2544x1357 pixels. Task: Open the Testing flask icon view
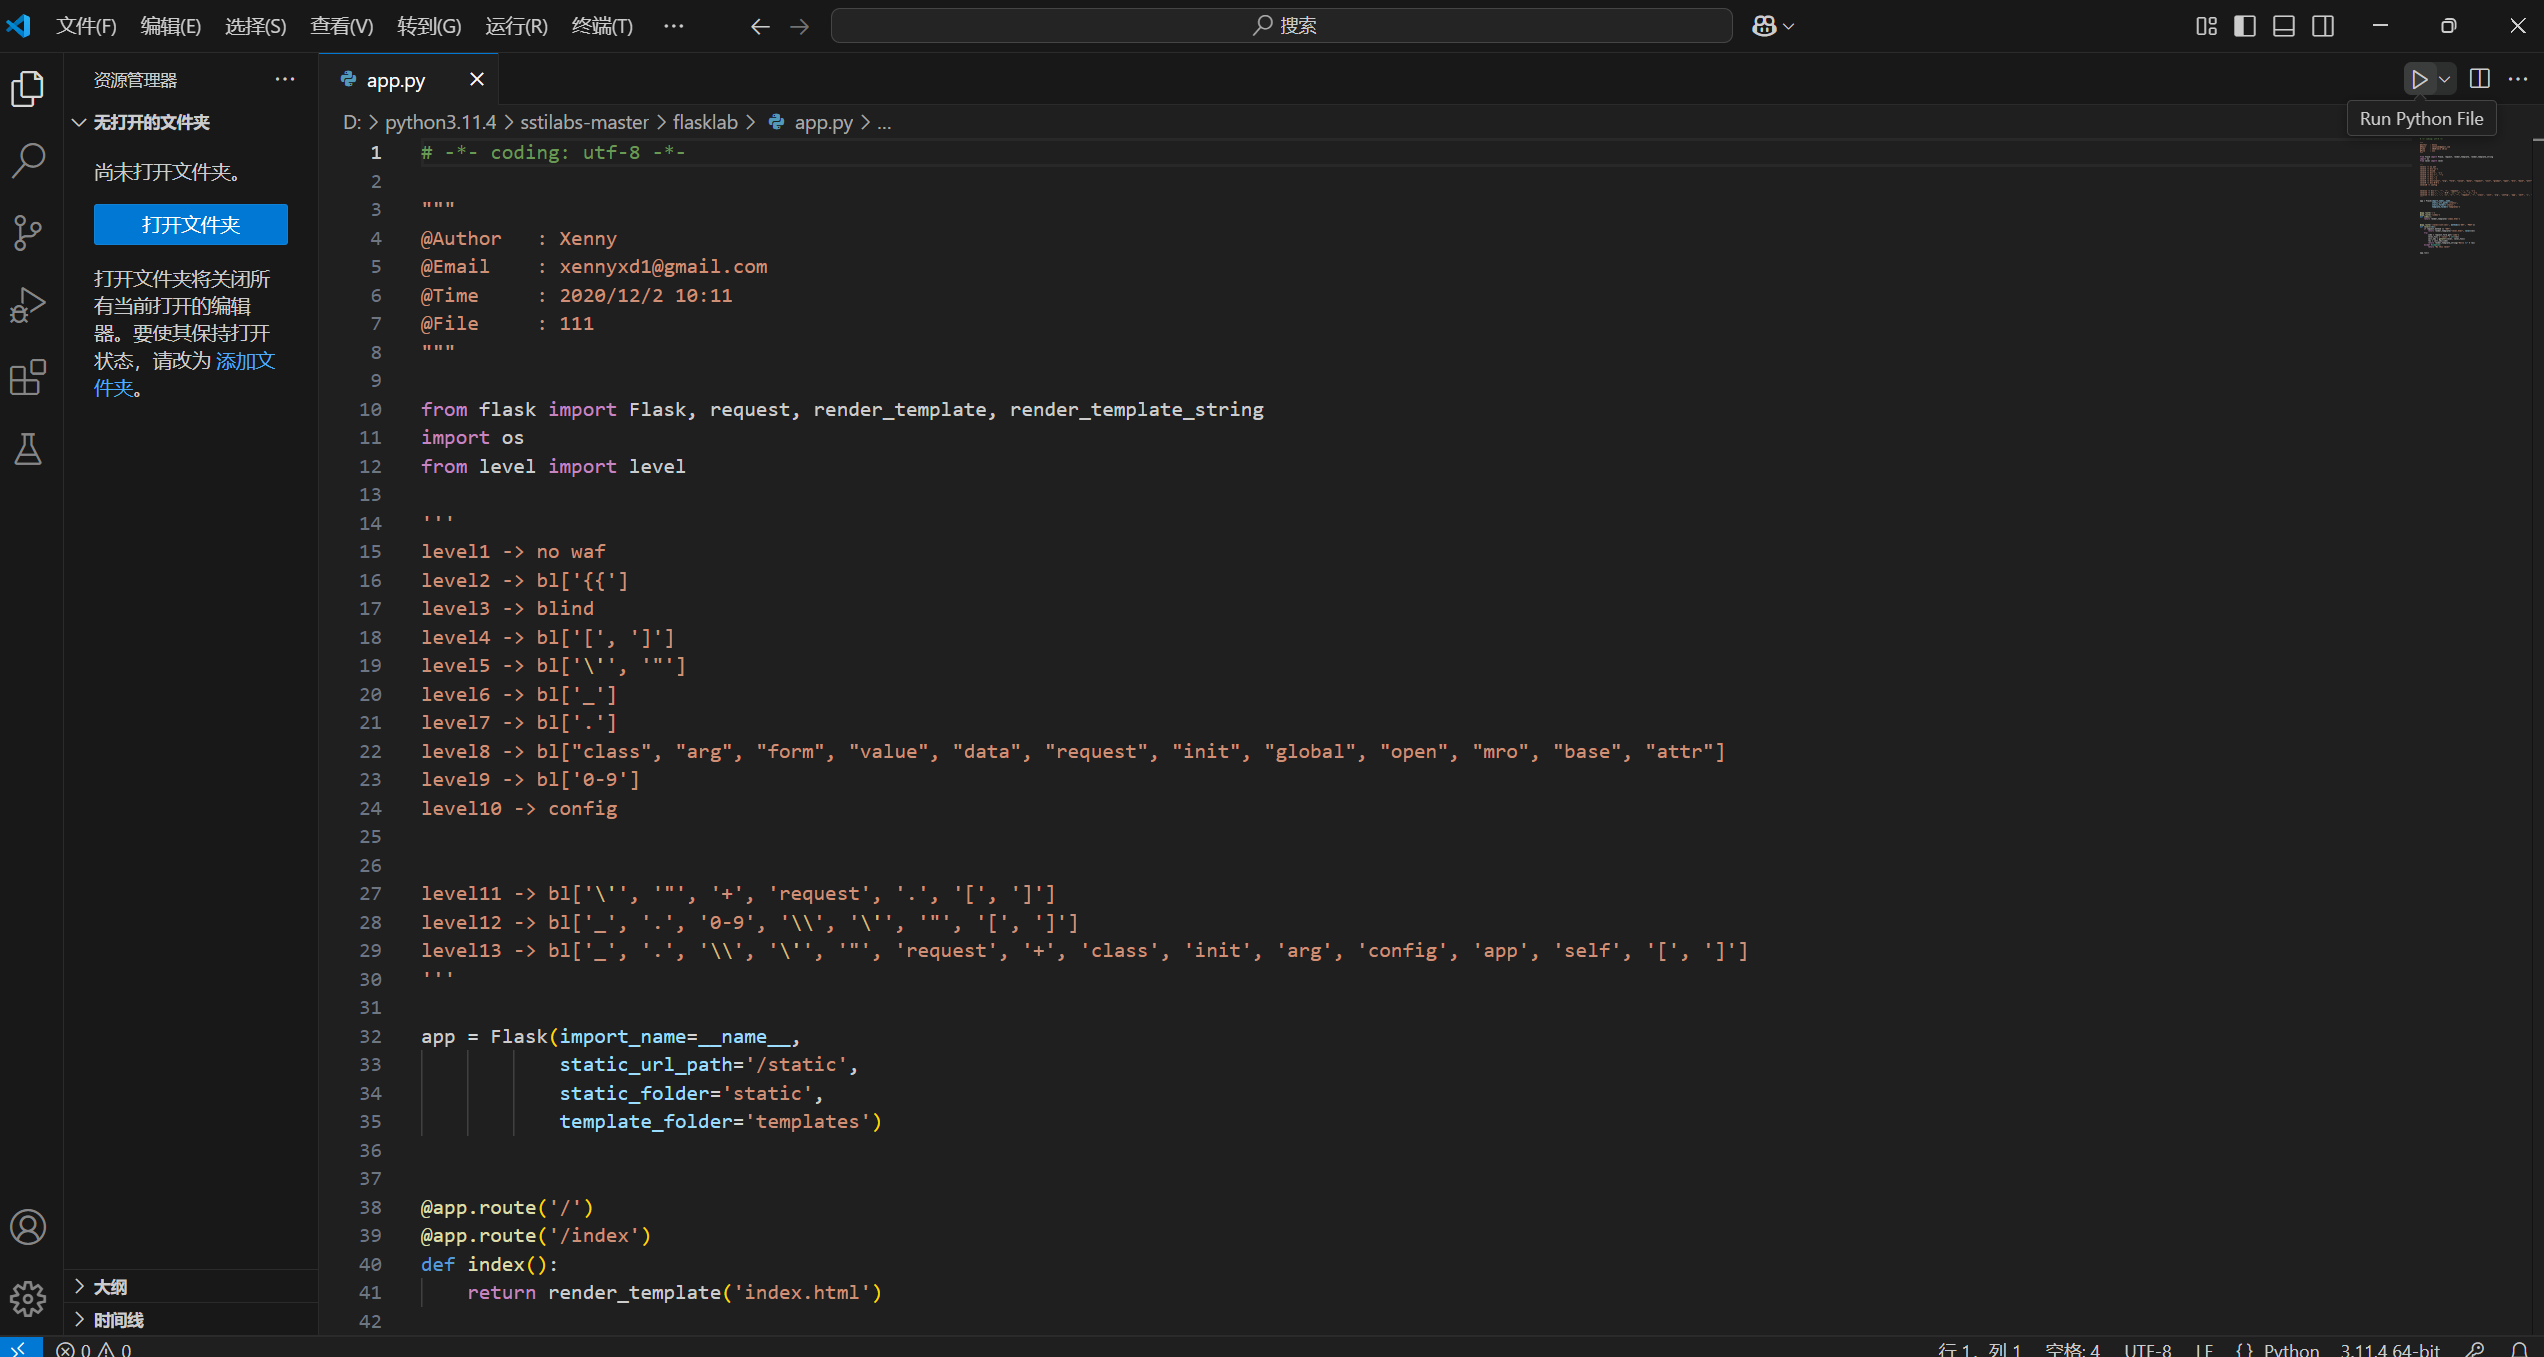(x=28, y=449)
